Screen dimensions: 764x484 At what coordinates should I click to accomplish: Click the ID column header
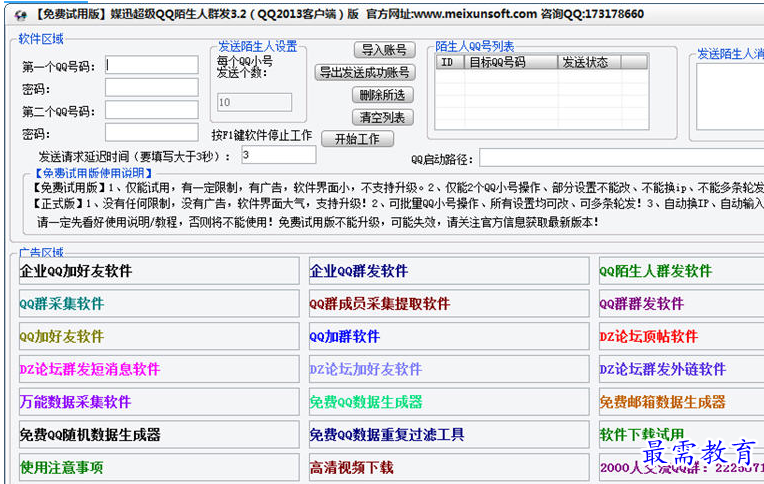pyautogui.click(x=450, y=62)
